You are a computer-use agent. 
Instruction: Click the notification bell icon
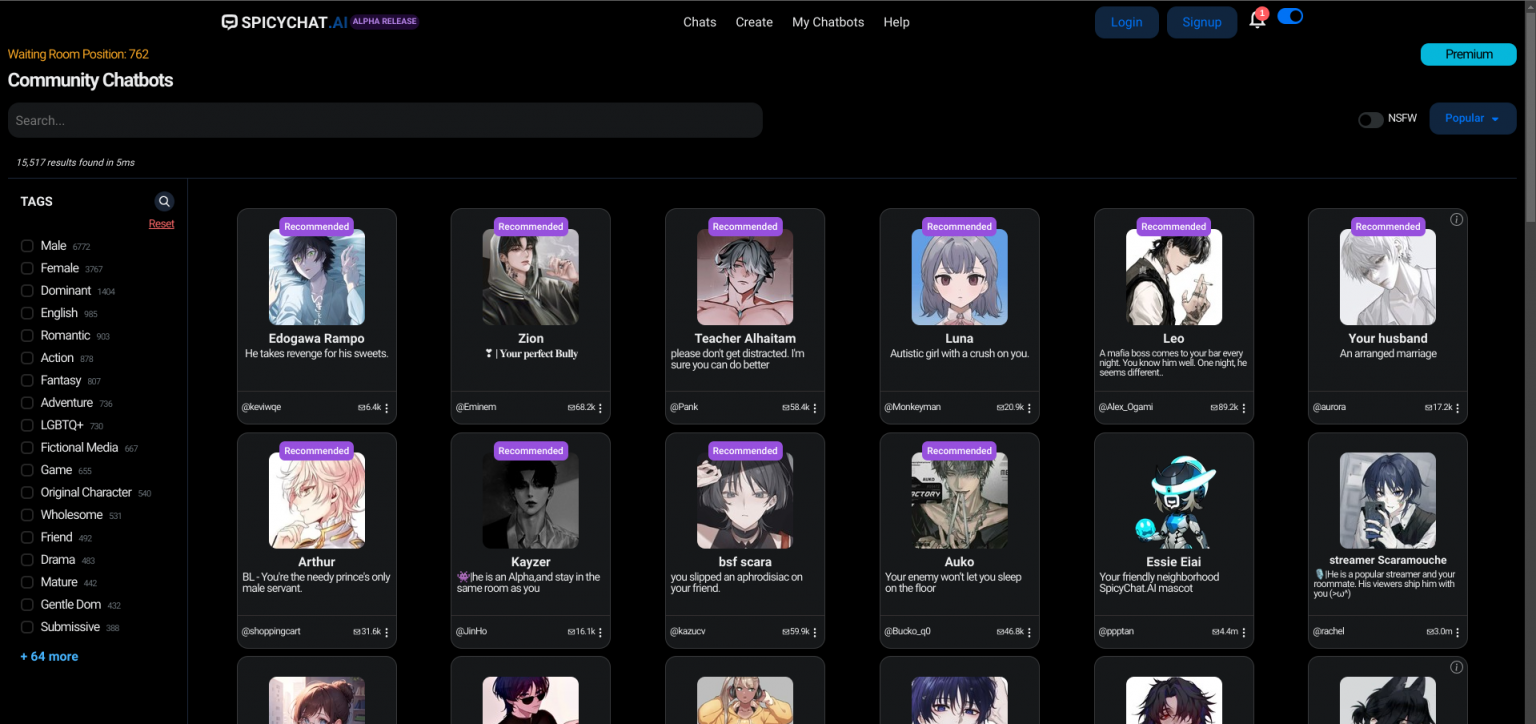tap(1257, 20)
